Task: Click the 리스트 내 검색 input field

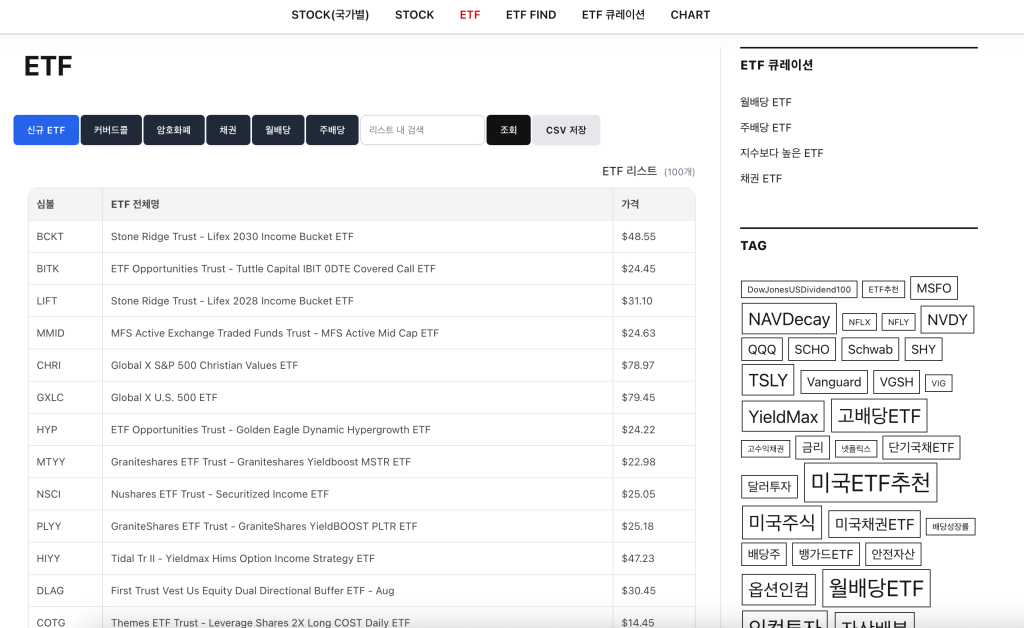Action: (422, 130)
